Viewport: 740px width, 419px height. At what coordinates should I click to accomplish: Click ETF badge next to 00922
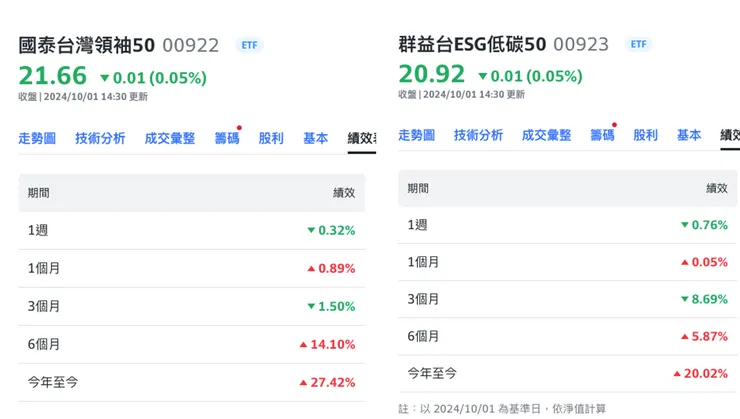pyautogui.click(x=250, y=45)
